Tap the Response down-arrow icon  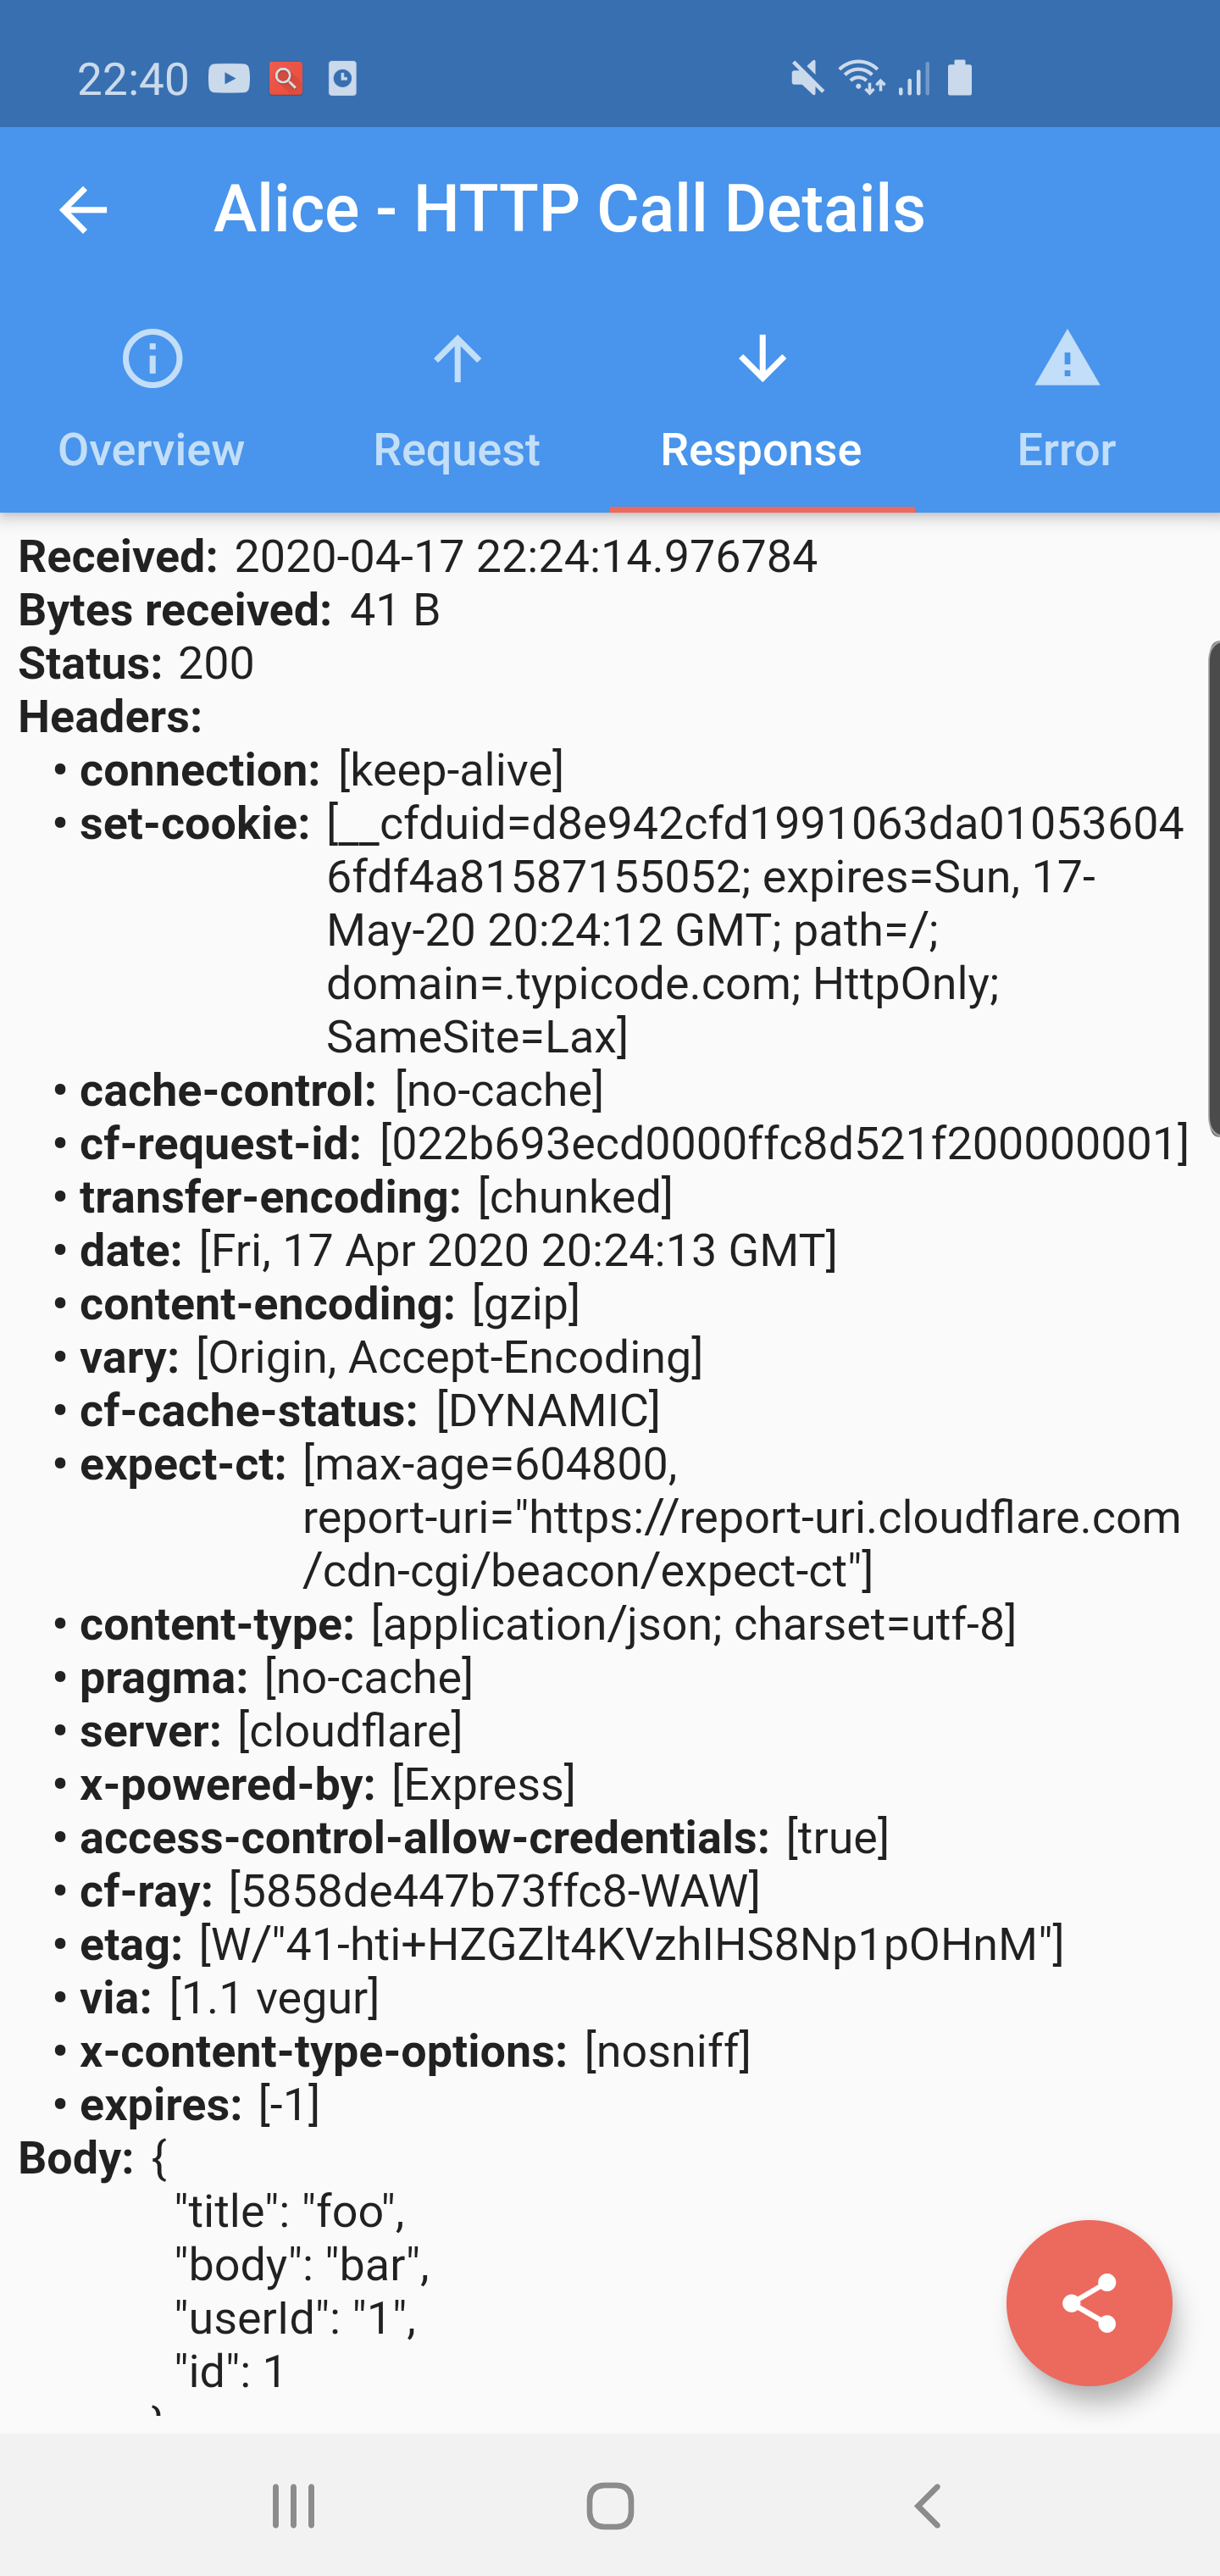(762, 358)
